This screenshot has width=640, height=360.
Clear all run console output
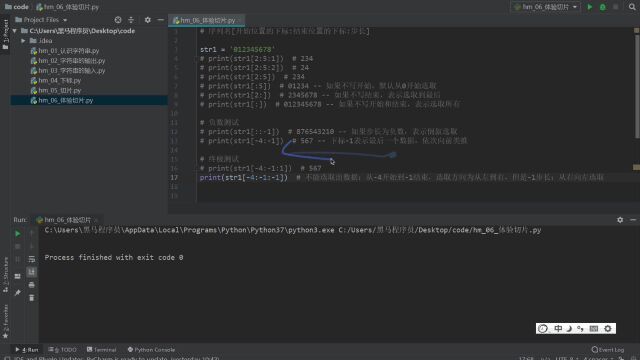click(x=31, y=298)
